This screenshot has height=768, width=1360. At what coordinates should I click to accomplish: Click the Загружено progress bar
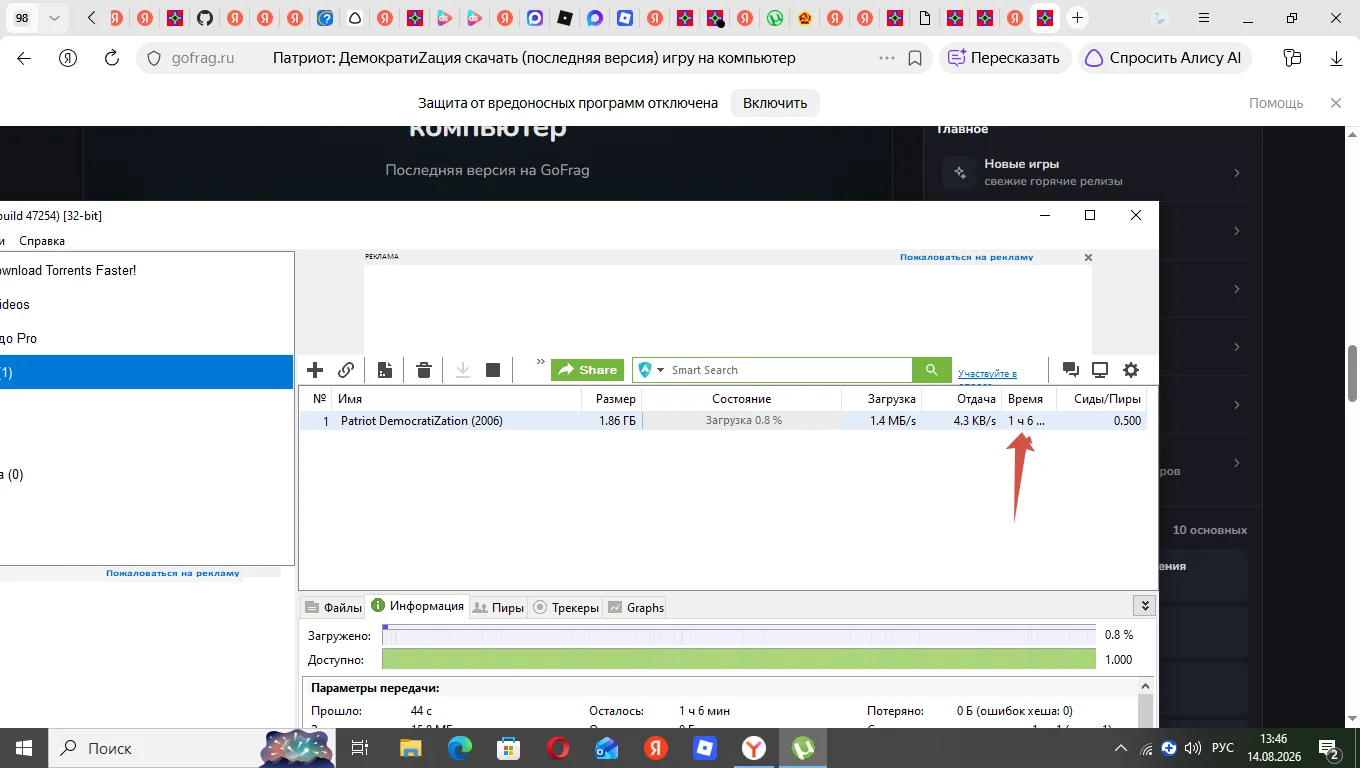click(739, 635)
